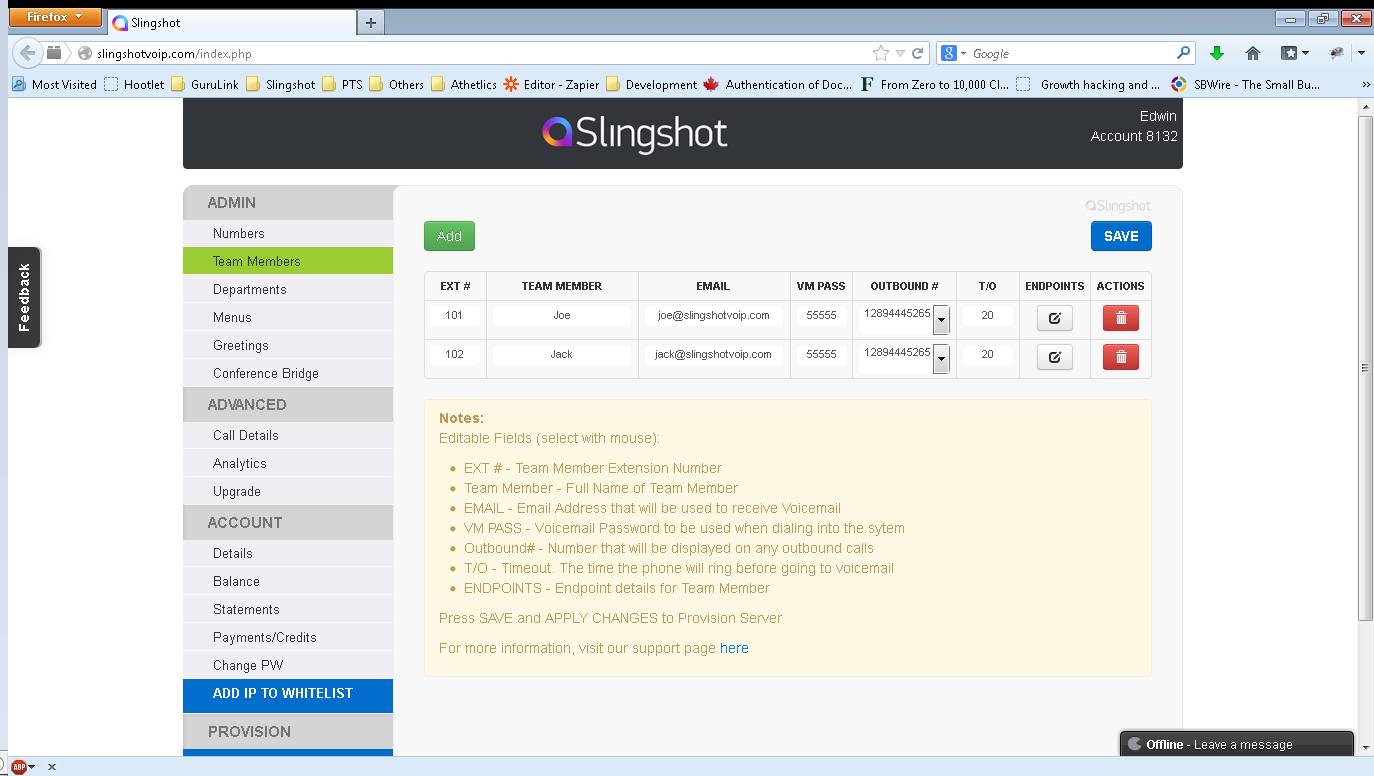Open the Upgrade page
1374x776 pixels.
pos(288,491)
